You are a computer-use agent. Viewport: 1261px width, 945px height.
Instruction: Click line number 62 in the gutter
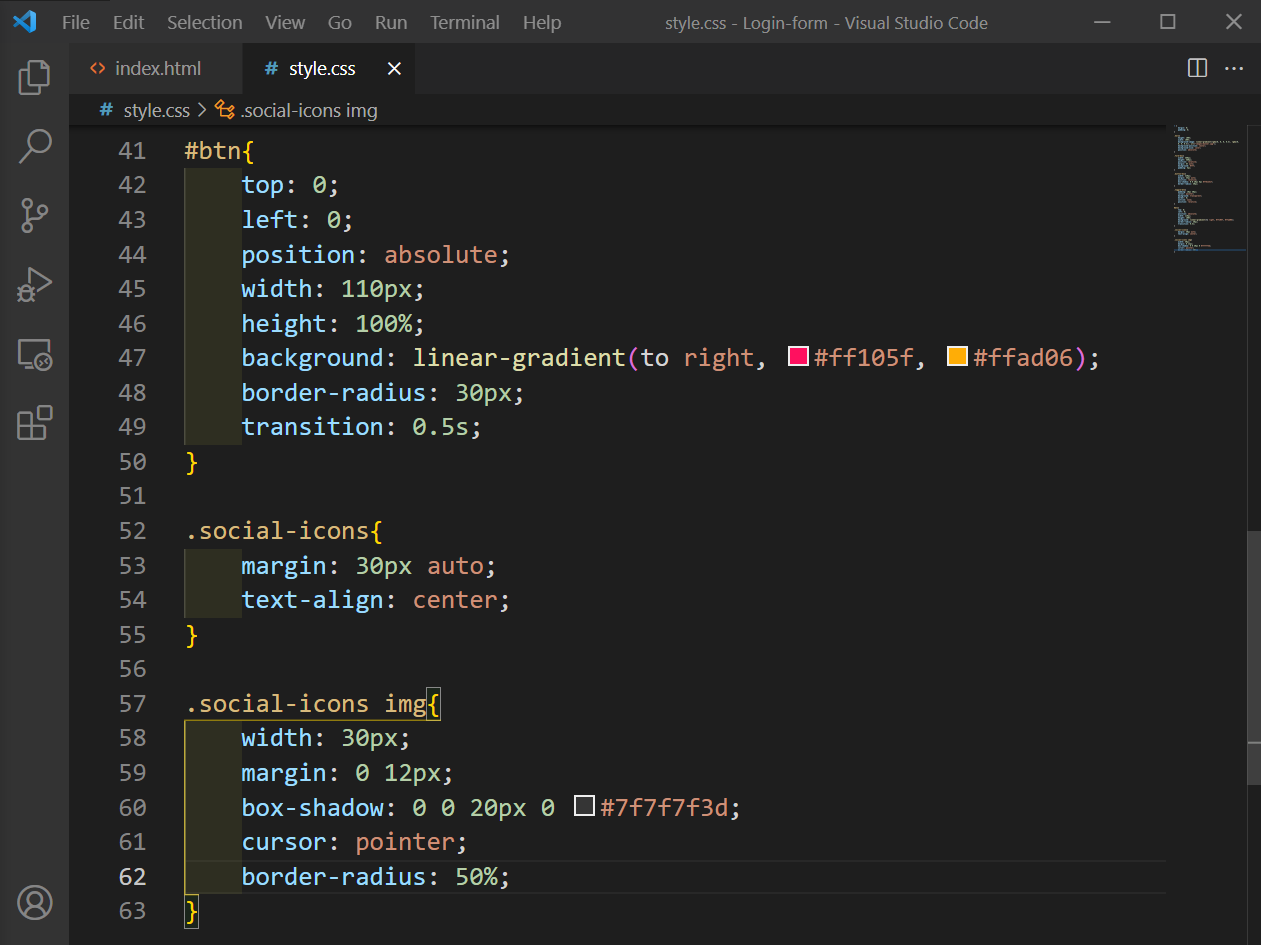pyautogui.click(x=132, y=876)
